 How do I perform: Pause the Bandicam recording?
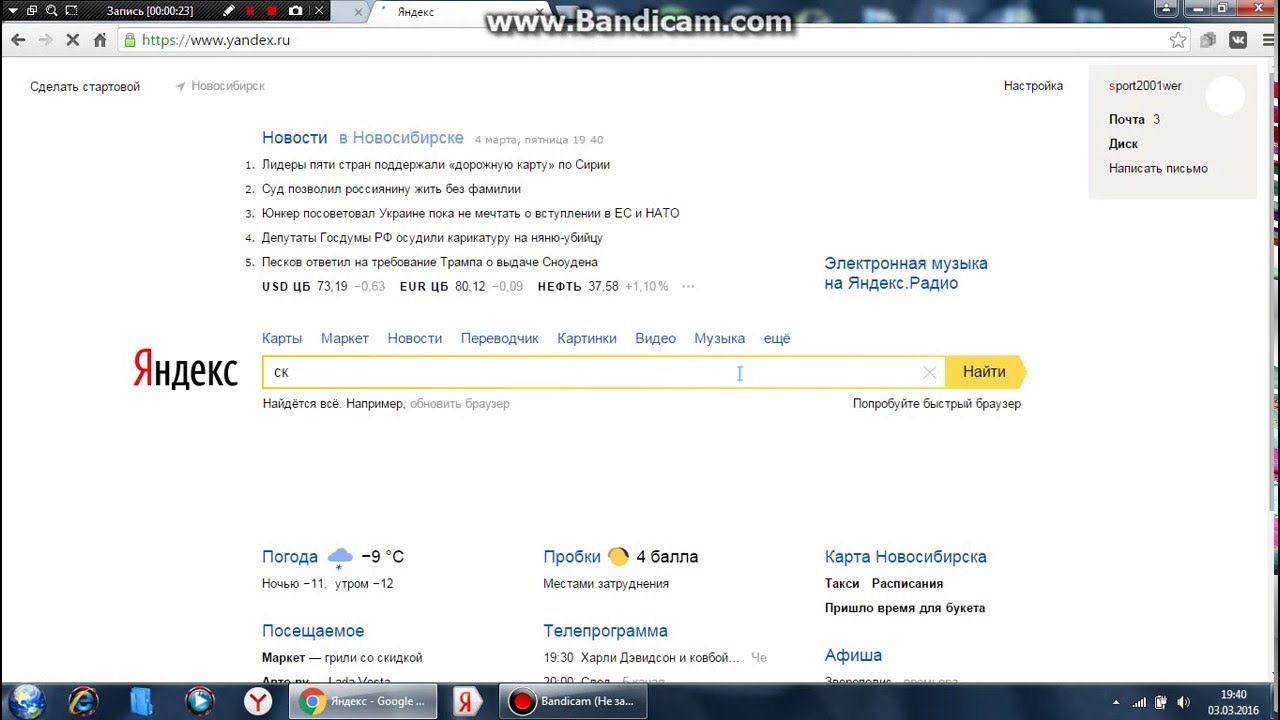[x=250, y=11]
